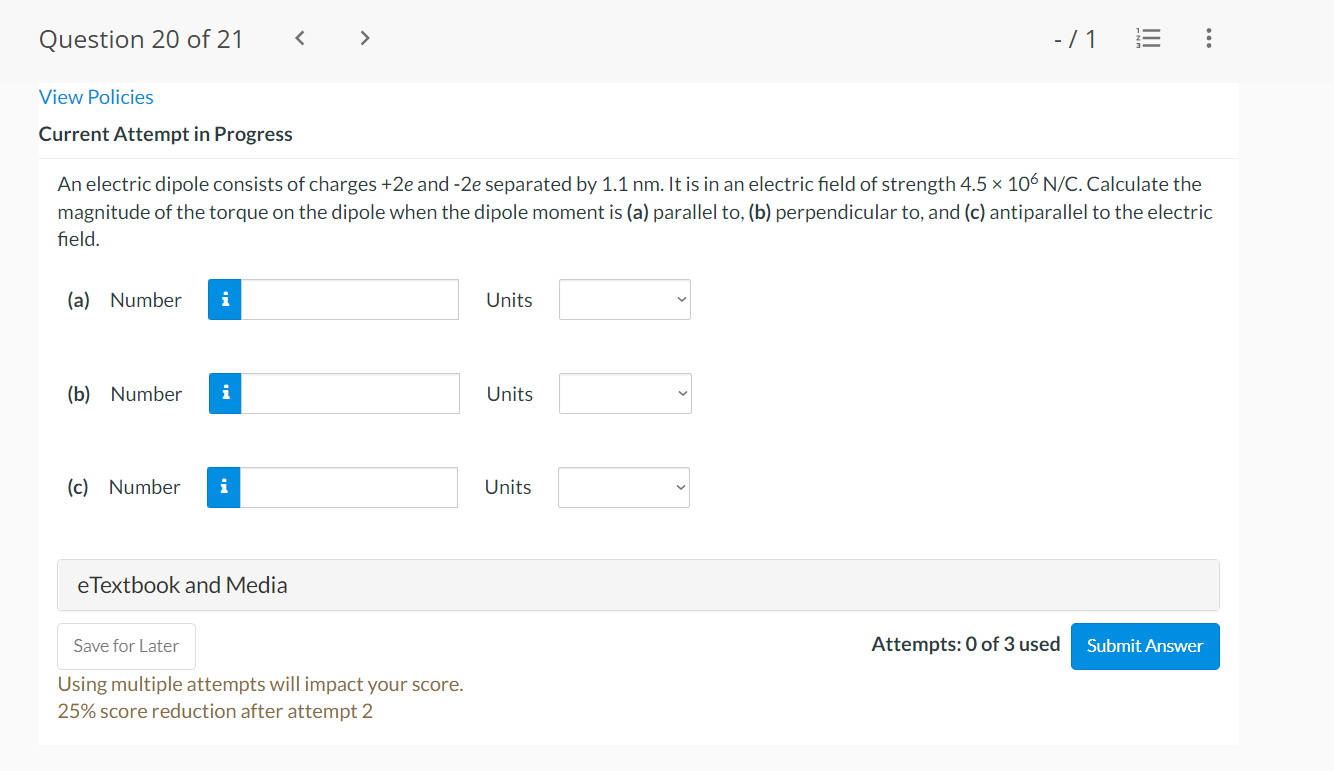Screen dimensions: 1334x771
Task: Click the '- / 1' score text
Action: point(1075,39)
